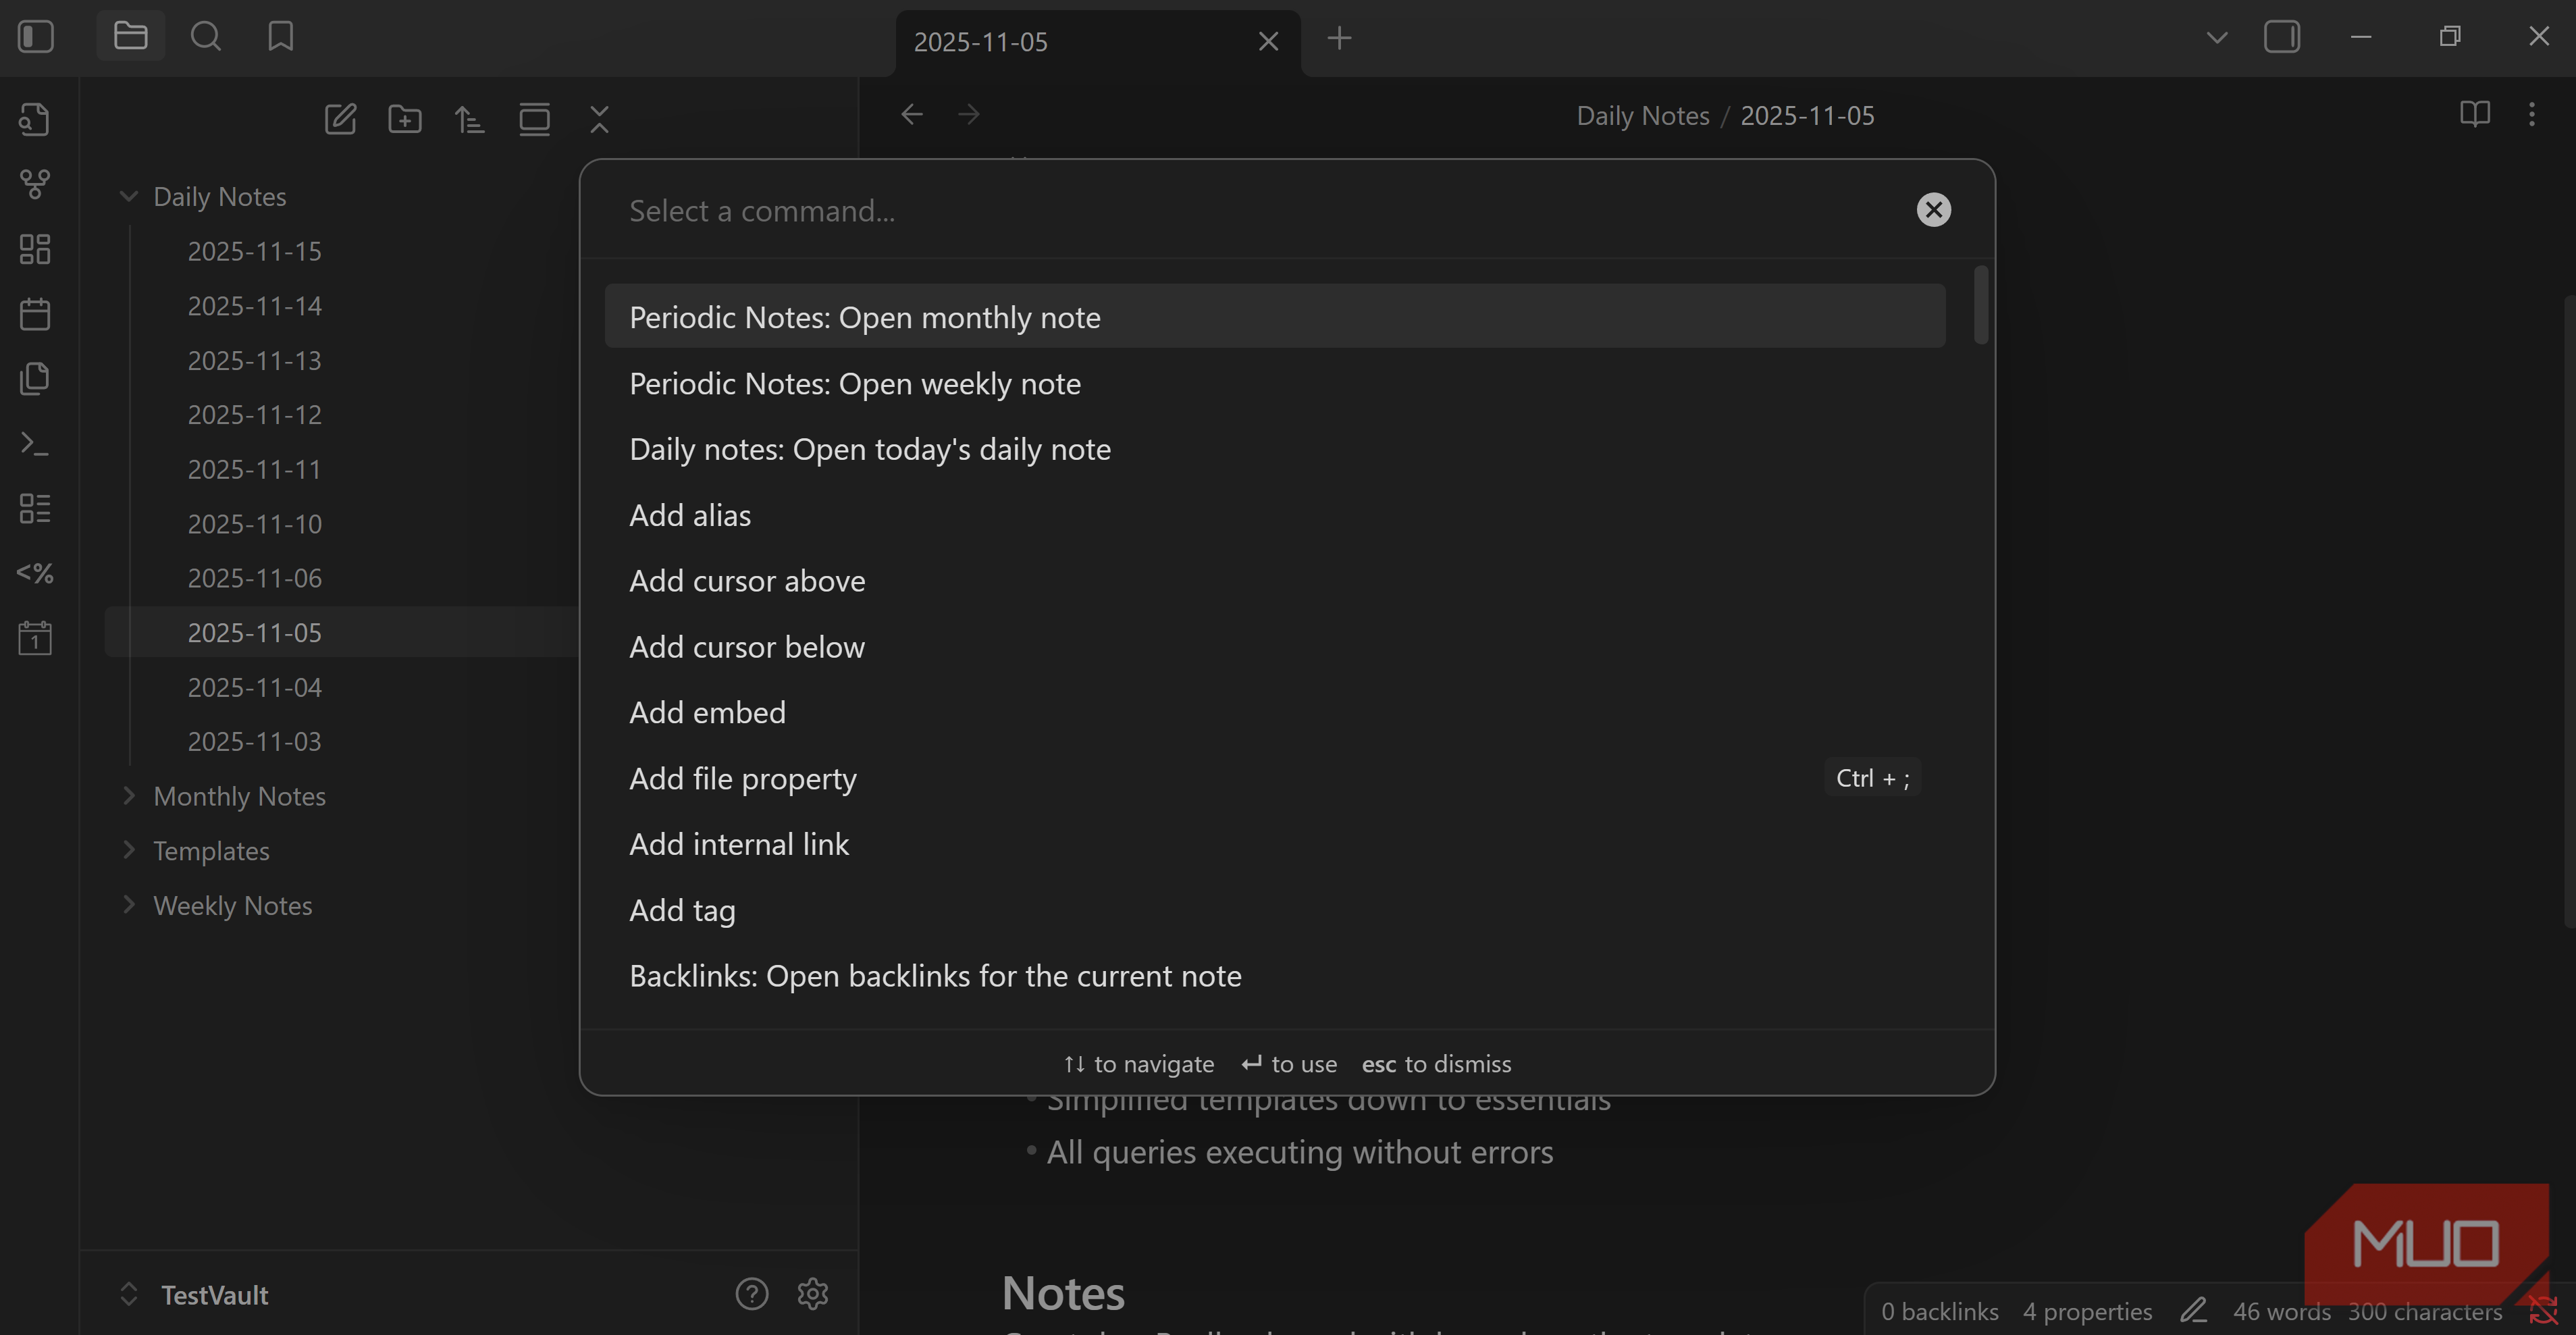
Task: Open canvas icon in the ribbon
Action: (x=35, y=249)
